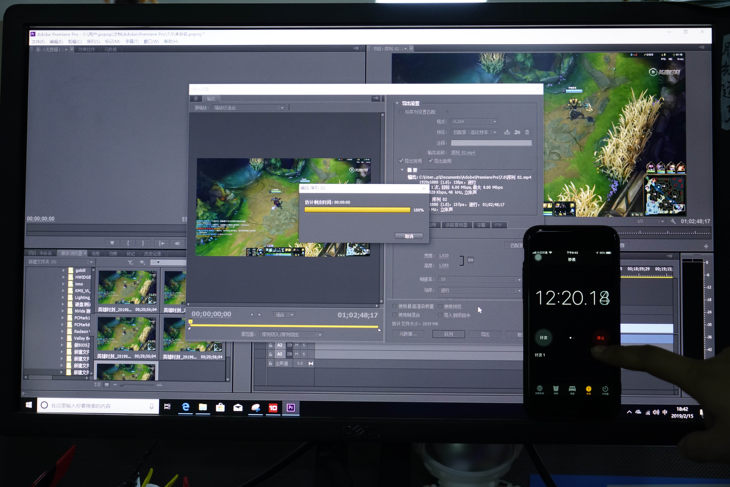The height and width of the screenshot is (487, 730).
Task: Switch to the Source tab in export dialog
Action: point(196,99)
